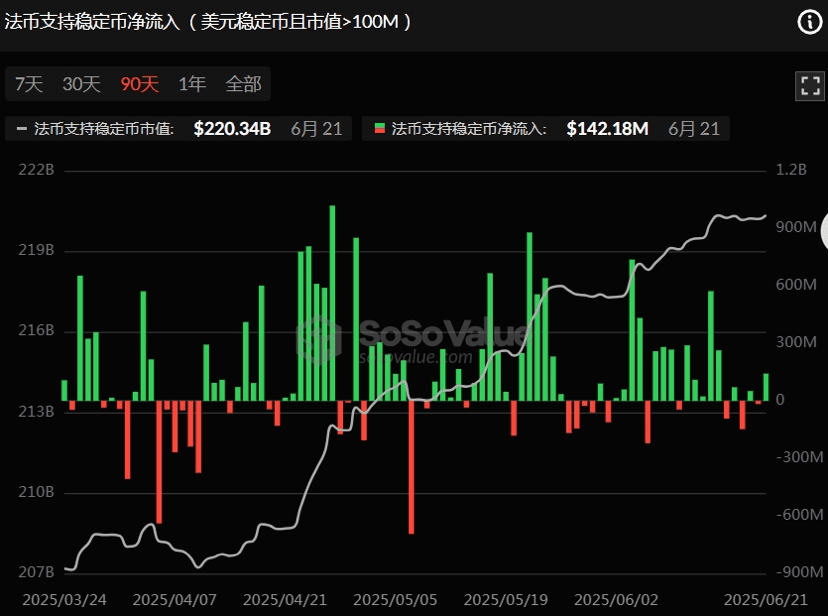The image size is (828, 616).
Task: Expand chart with the fullscreen icon
Action: (810, 86)
